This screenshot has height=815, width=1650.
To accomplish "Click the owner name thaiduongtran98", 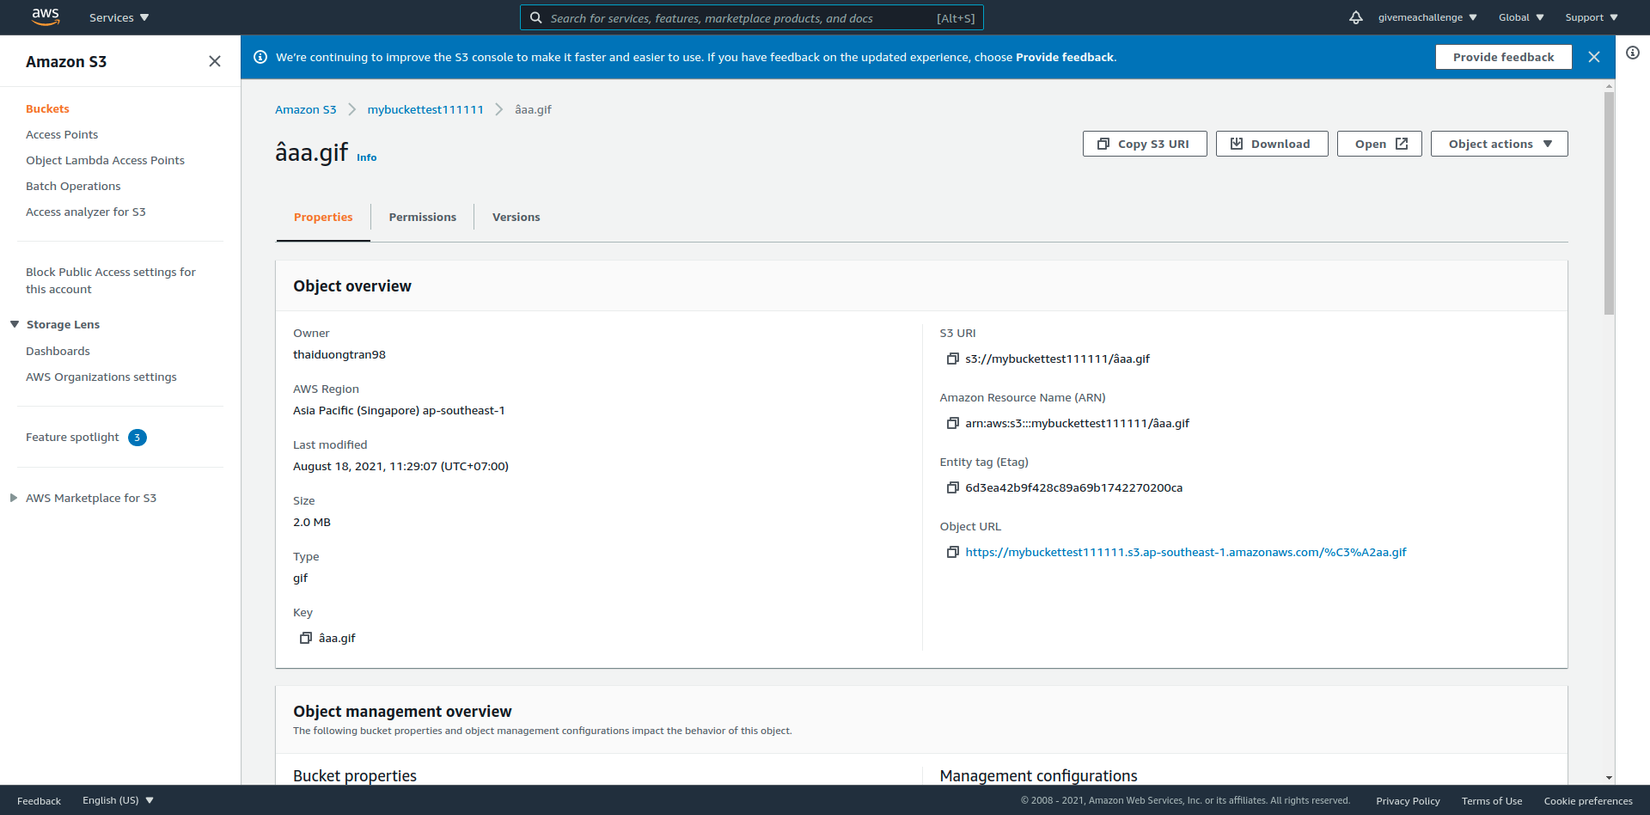I will tap(339, 355).
